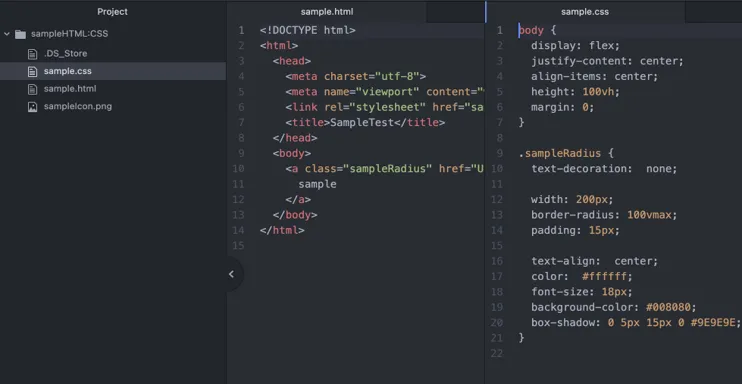
Task: Select sampleIcon.png in the project tree
Action: point(78,106)
